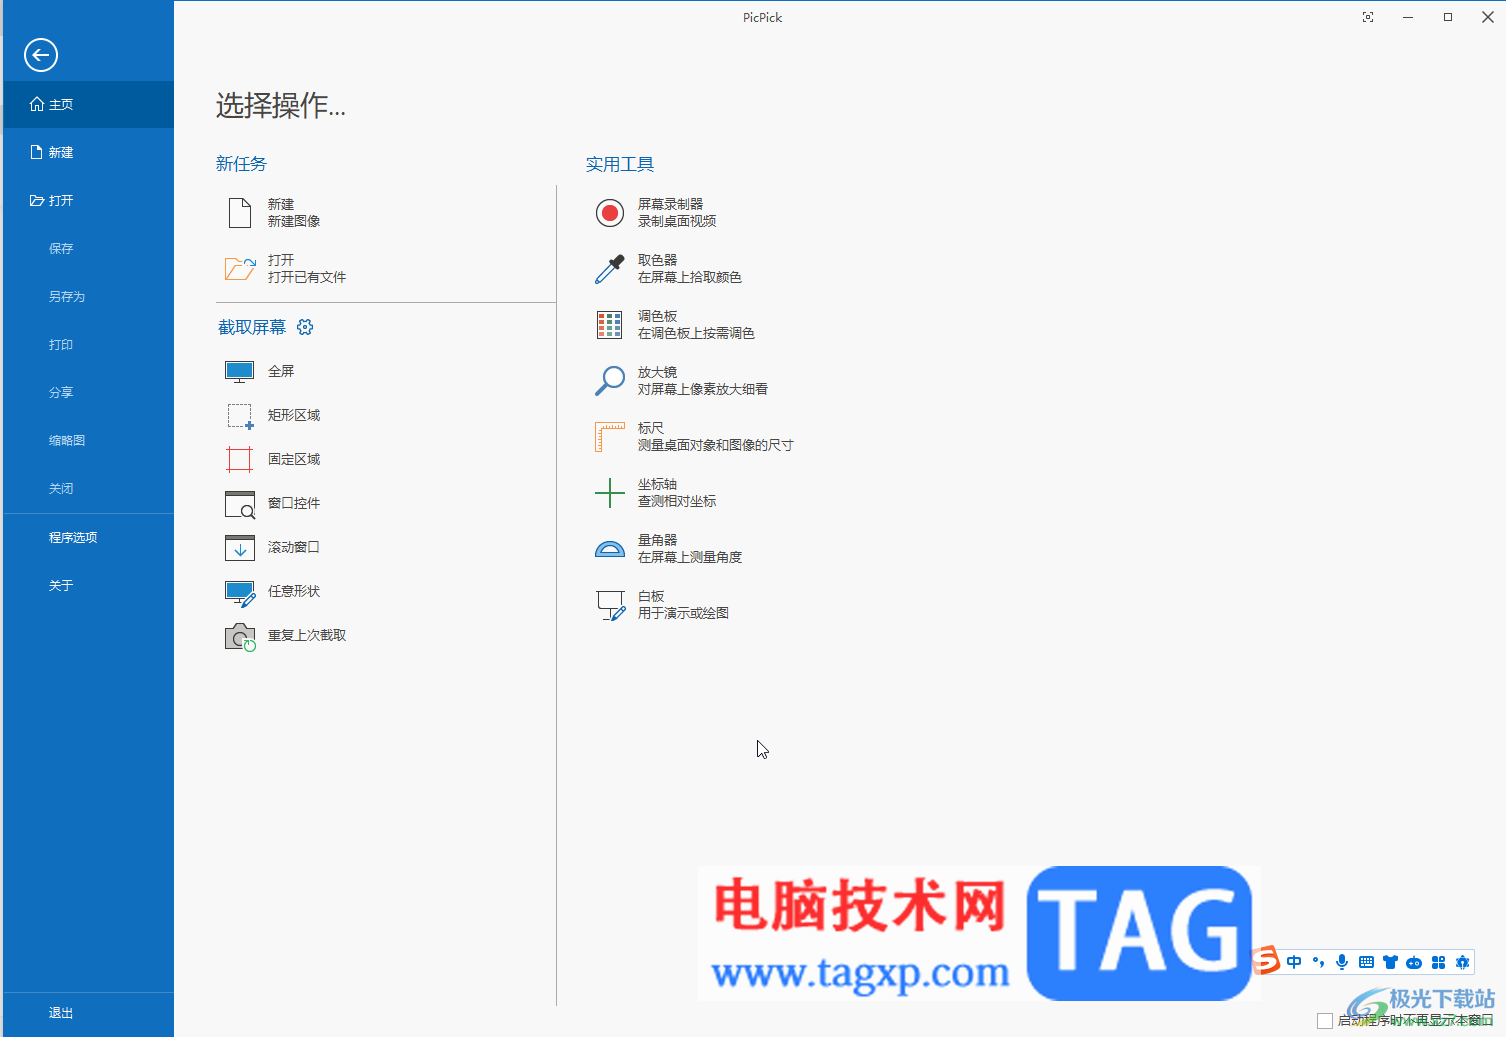The image size is (1506, 1037).
Task: Click the Sogou S logo on the IME bar
Action: [x=1266, y=961]
